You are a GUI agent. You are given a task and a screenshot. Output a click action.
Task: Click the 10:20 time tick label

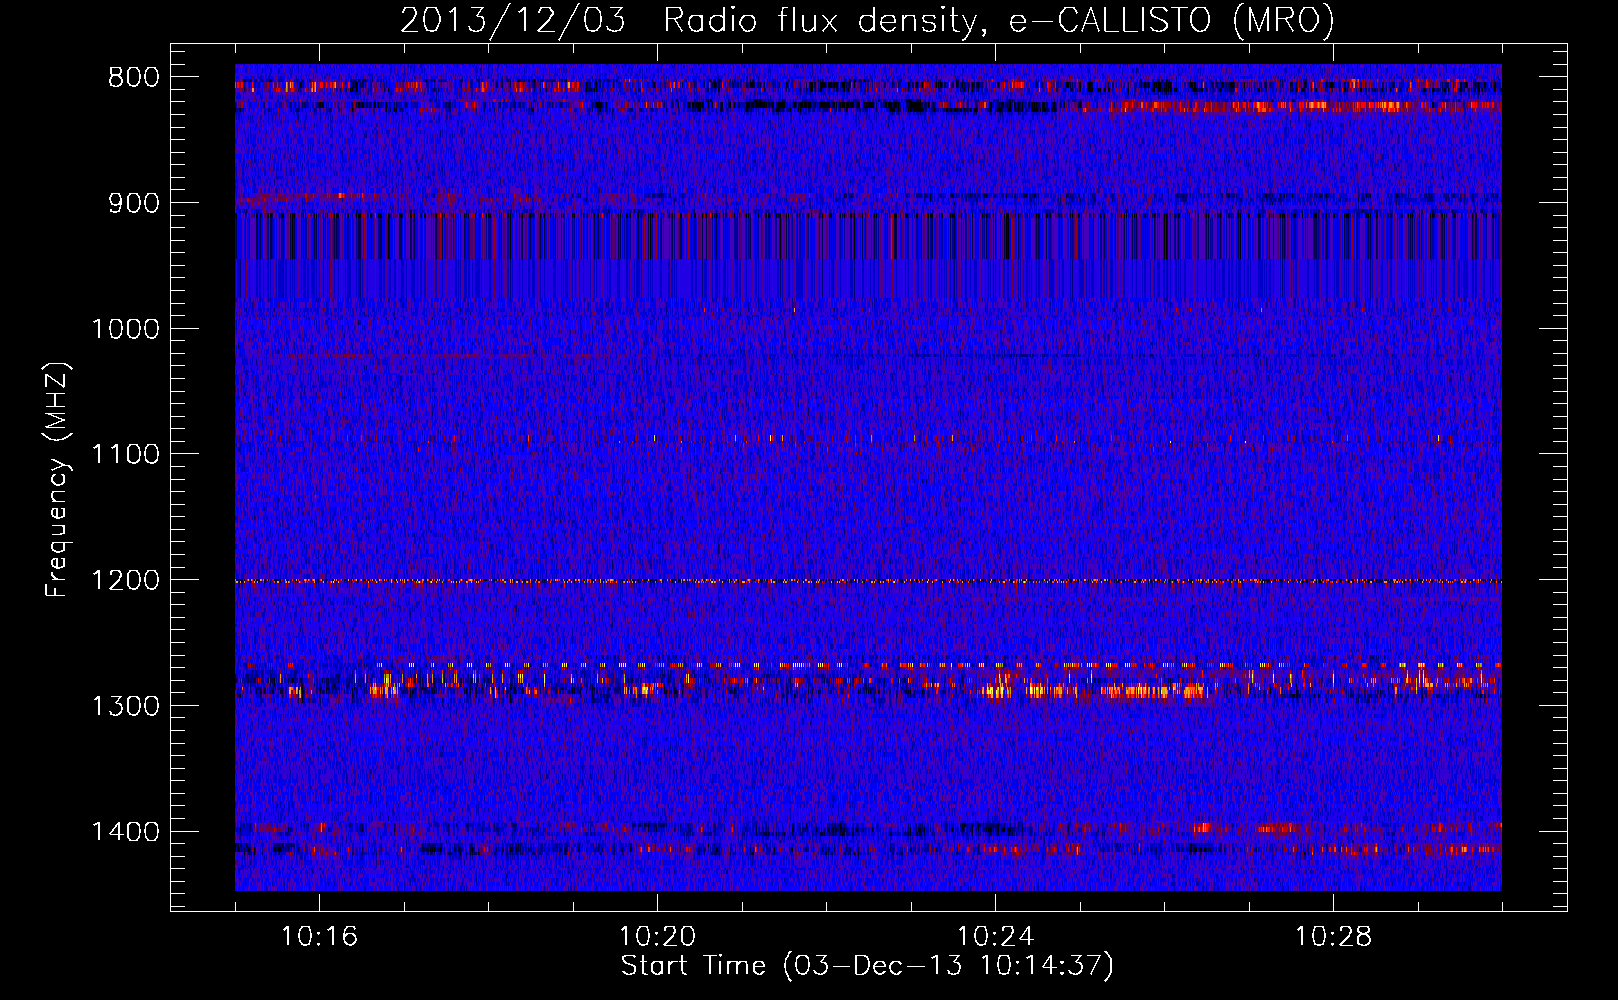tap(657, 937)
